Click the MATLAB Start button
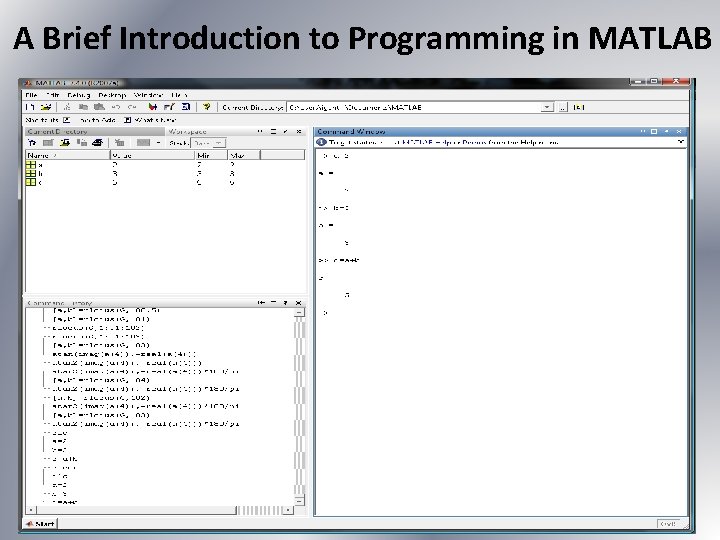 pyautogui.click(x=40, y=524)
